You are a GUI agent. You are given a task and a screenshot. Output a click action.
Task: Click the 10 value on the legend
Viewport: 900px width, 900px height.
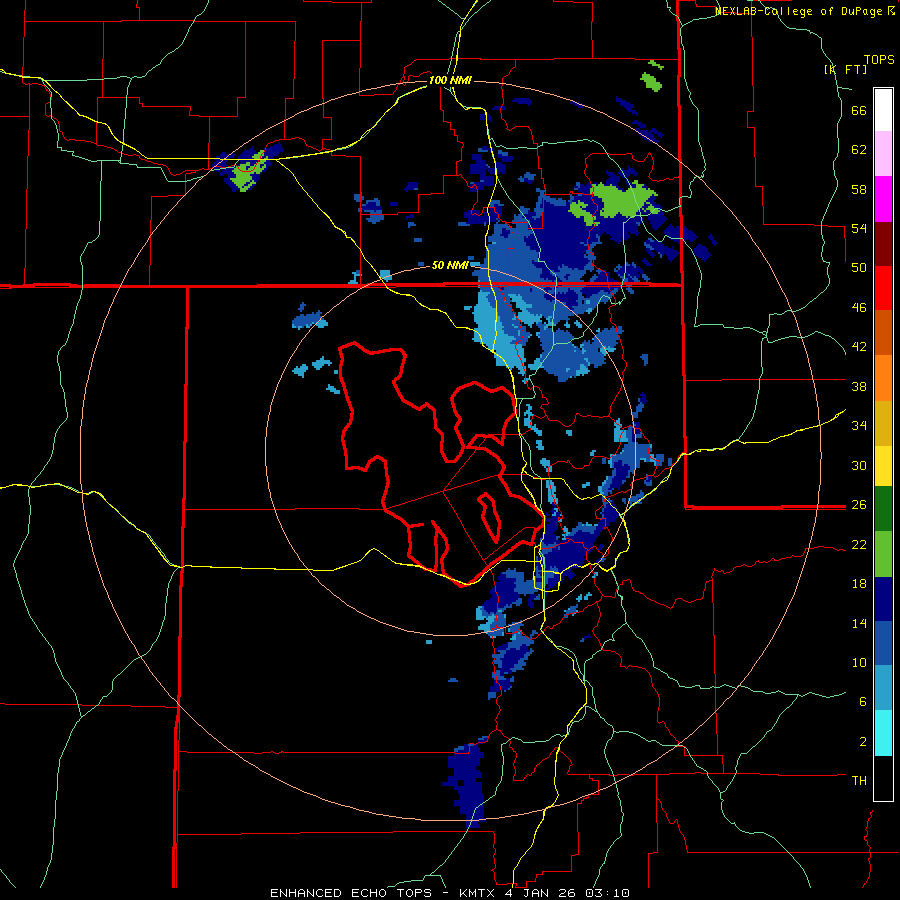(859, 663)
